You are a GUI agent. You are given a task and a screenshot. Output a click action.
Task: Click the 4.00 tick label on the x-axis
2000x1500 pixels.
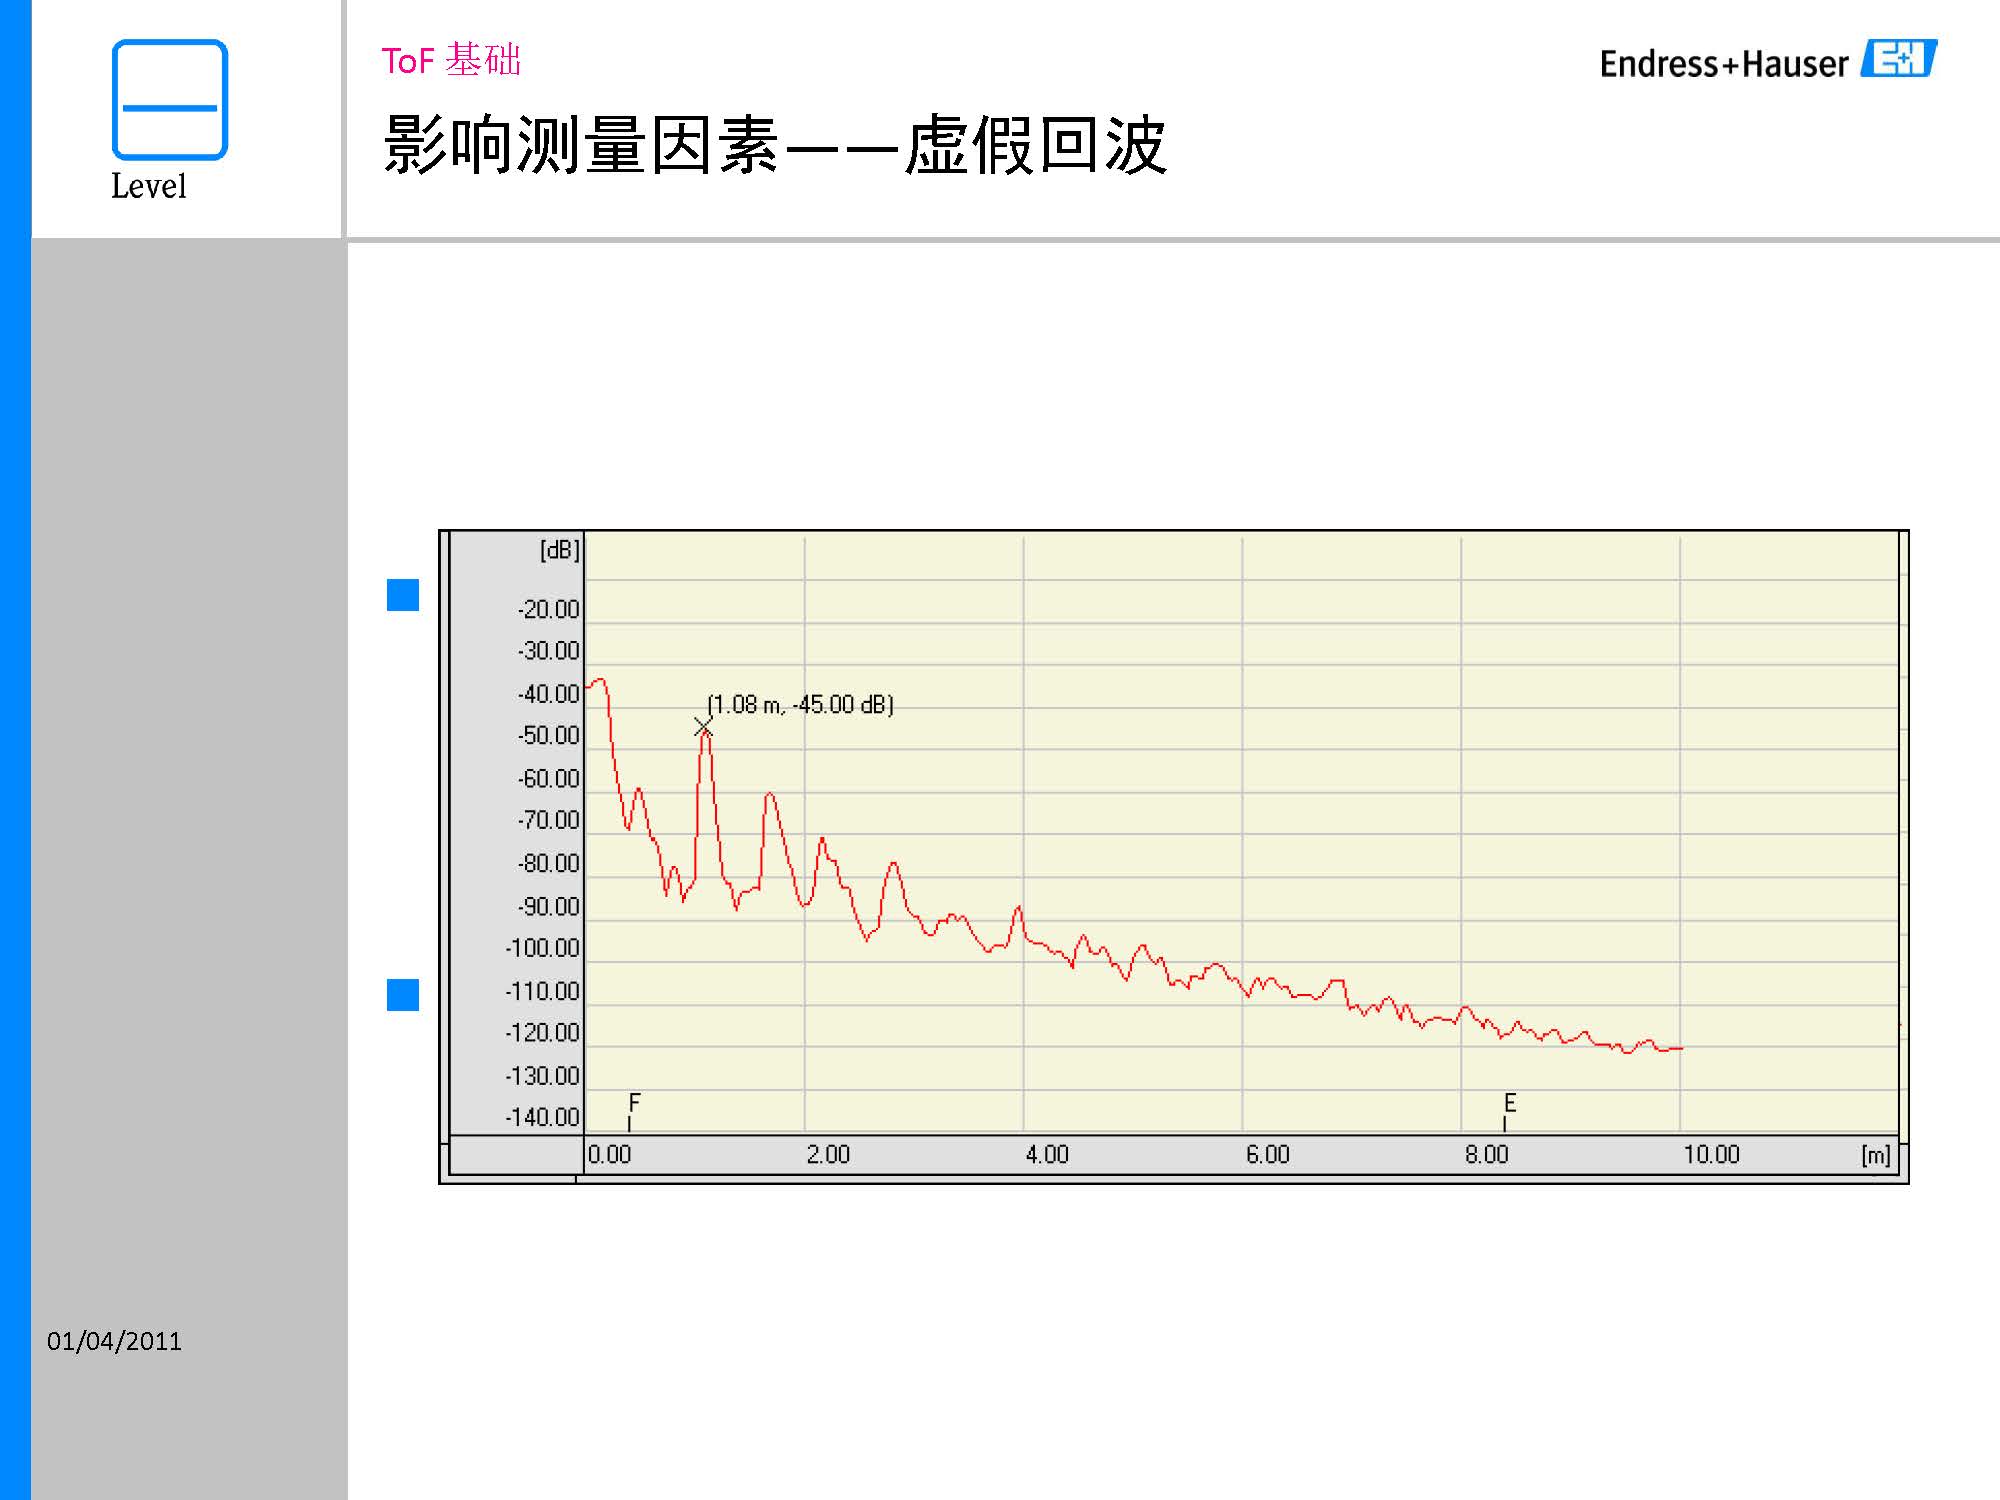(x=1047, y=1155)
